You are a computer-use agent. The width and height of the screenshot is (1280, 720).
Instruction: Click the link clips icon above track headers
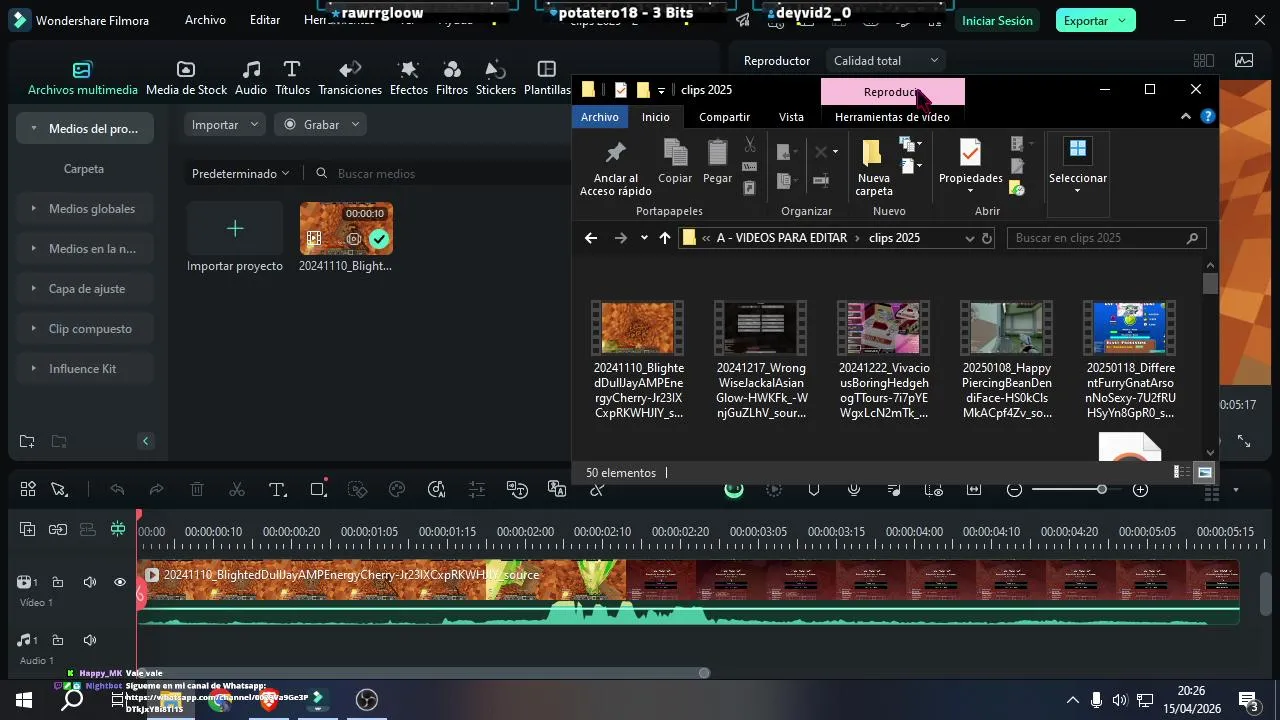[x=58, y=530]
